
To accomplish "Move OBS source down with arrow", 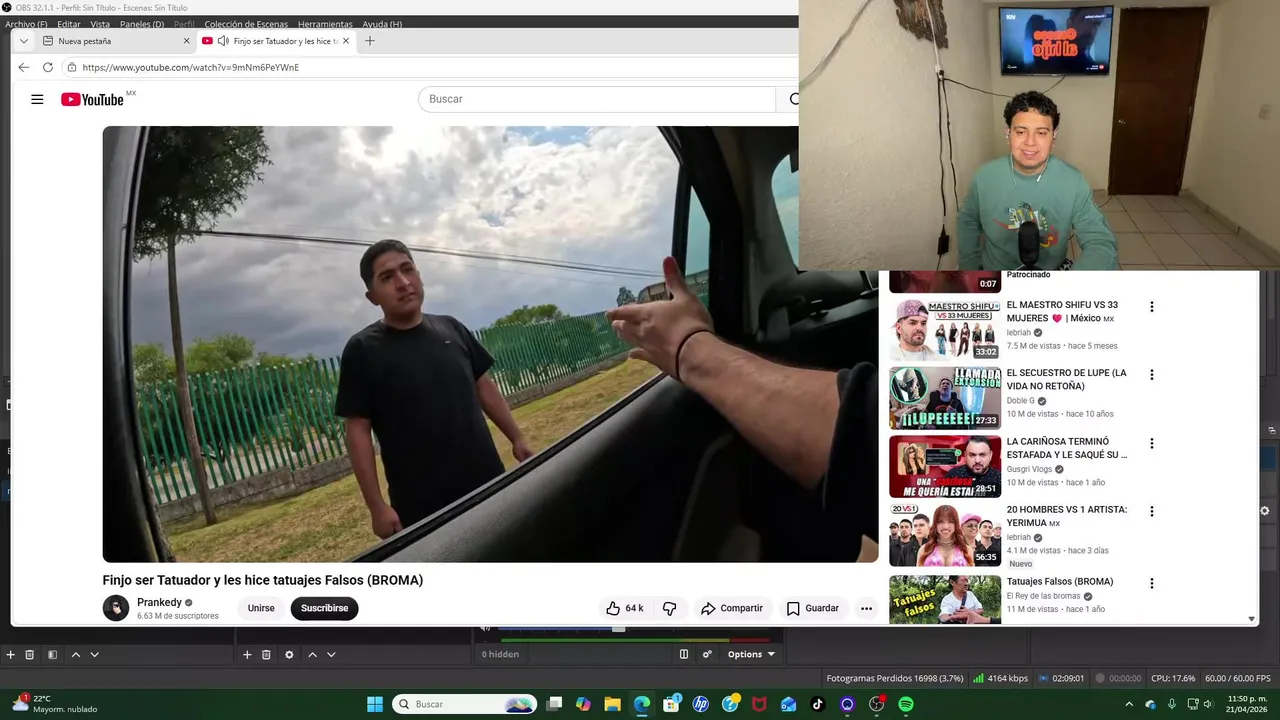I will tap(331, 655).
